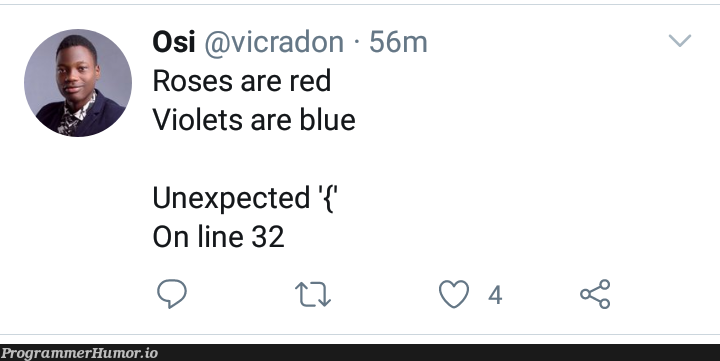Retweet the post using the retweet icon

[313, 294]
